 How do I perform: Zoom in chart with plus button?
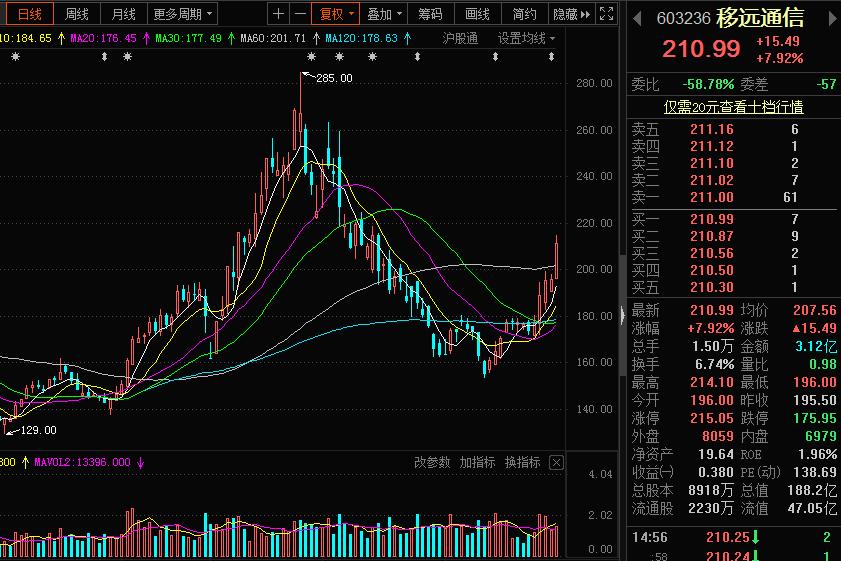click(279, 14)
